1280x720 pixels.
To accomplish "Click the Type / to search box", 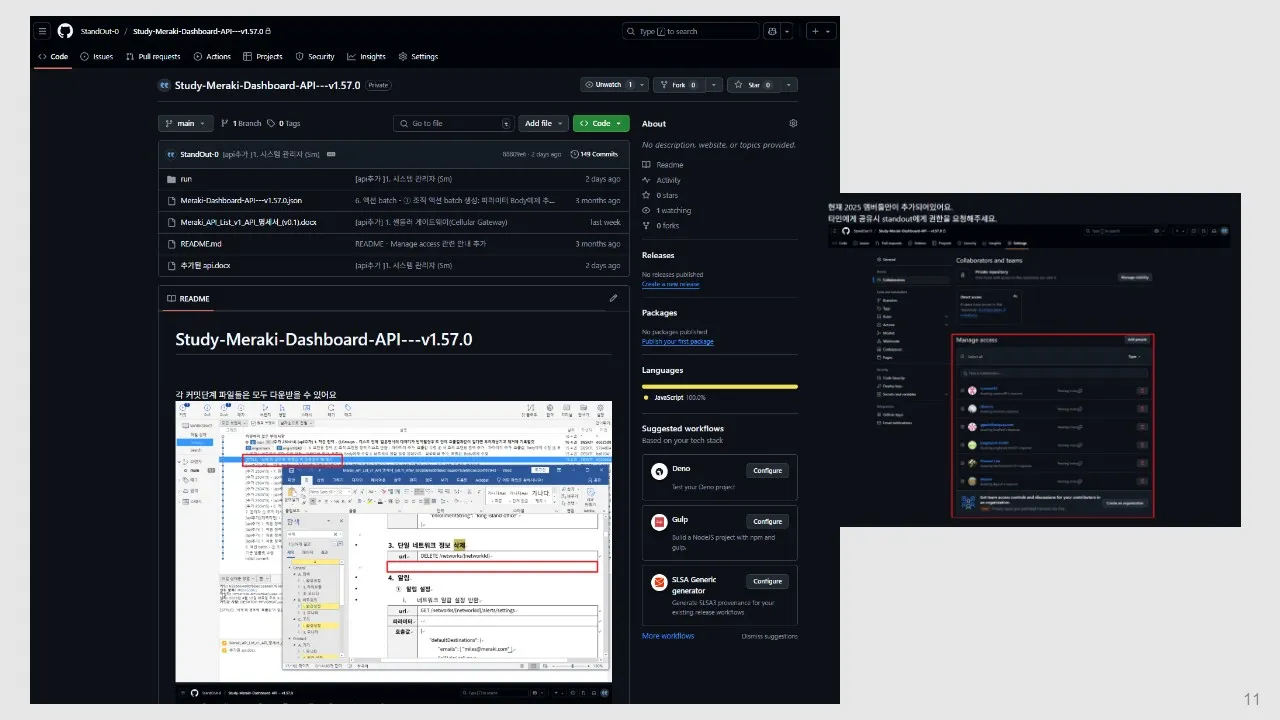I will click(x=691, y=31).
